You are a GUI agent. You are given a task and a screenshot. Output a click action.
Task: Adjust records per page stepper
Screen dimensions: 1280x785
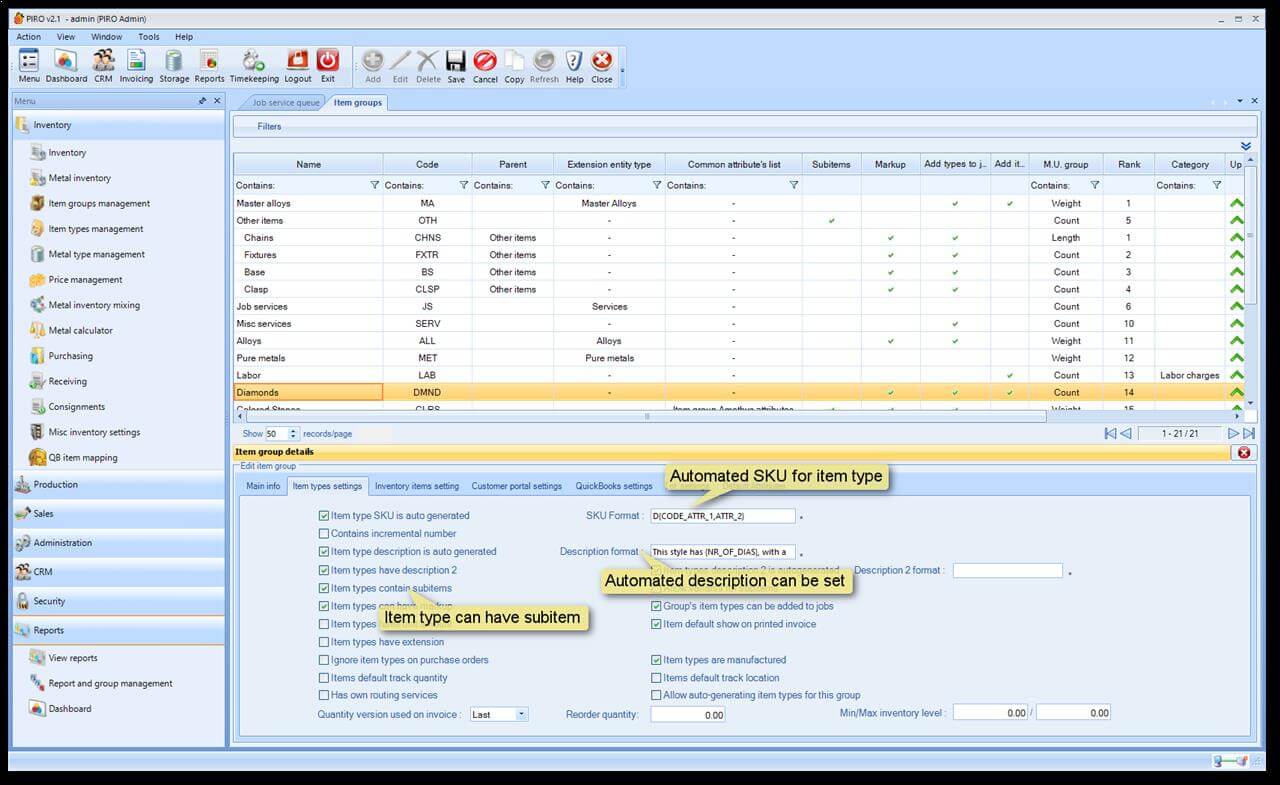click(x=294, y=434)
